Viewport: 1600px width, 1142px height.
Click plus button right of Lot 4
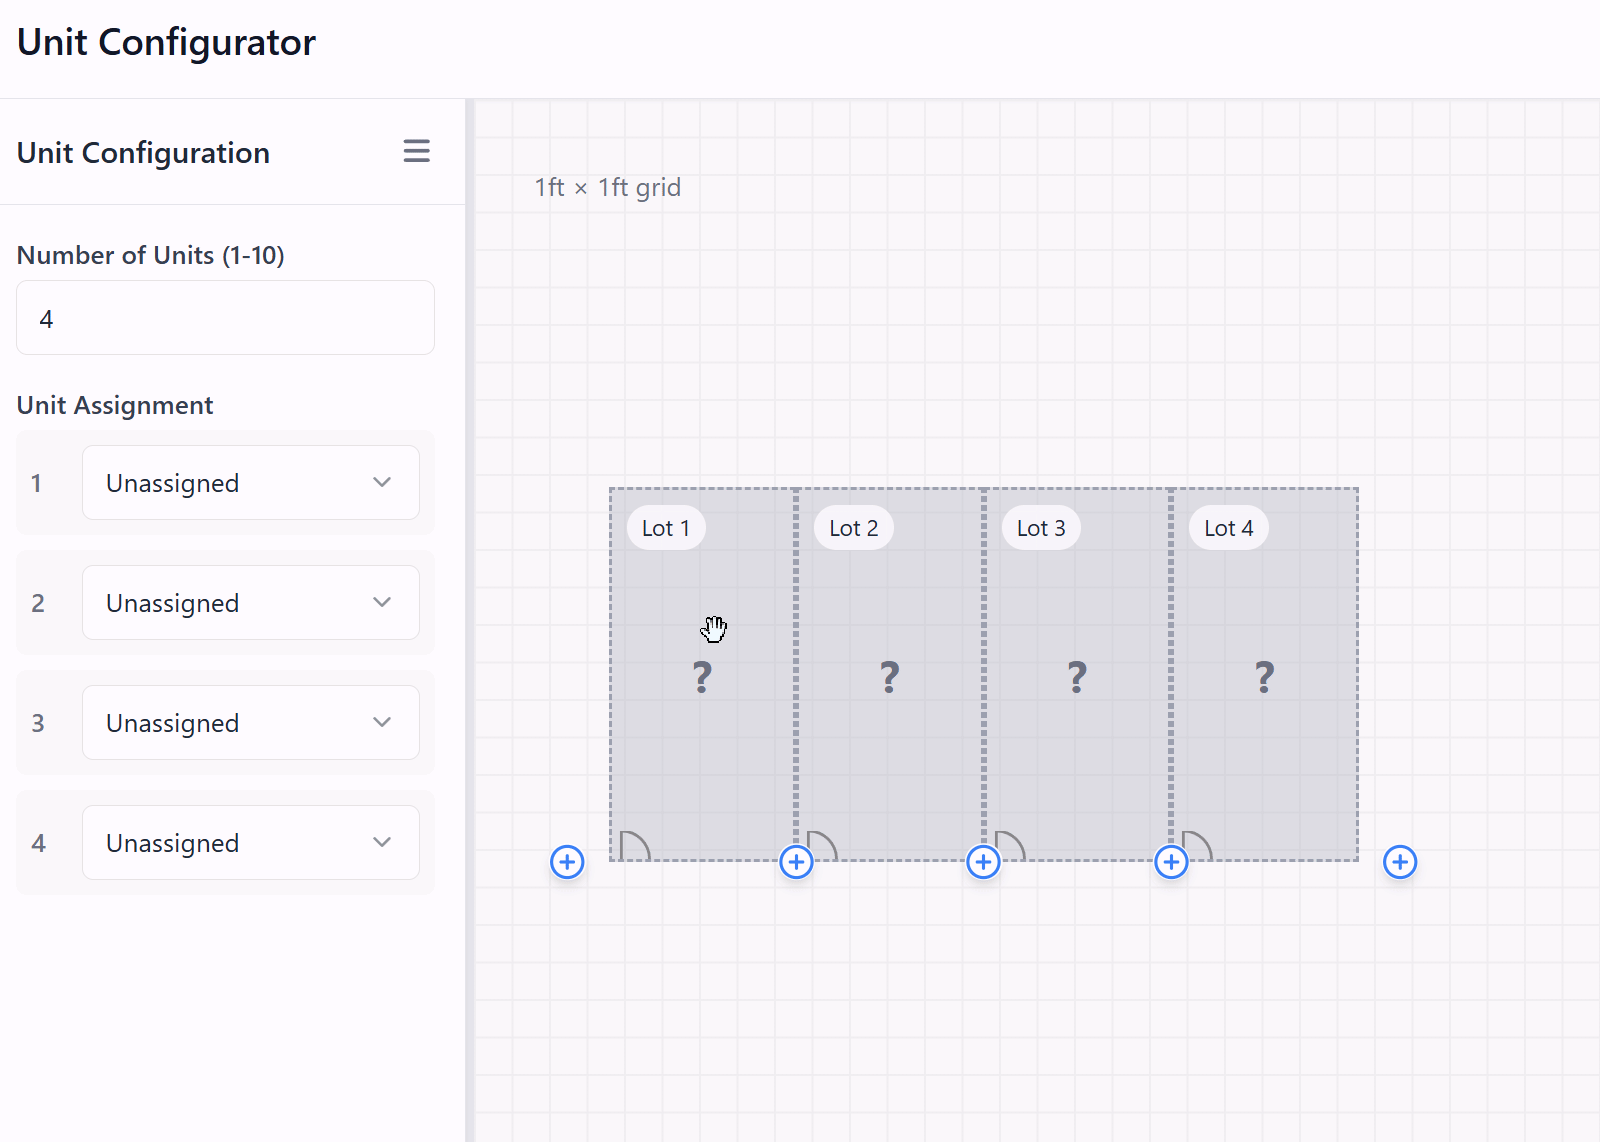(x=1400, y=861)
